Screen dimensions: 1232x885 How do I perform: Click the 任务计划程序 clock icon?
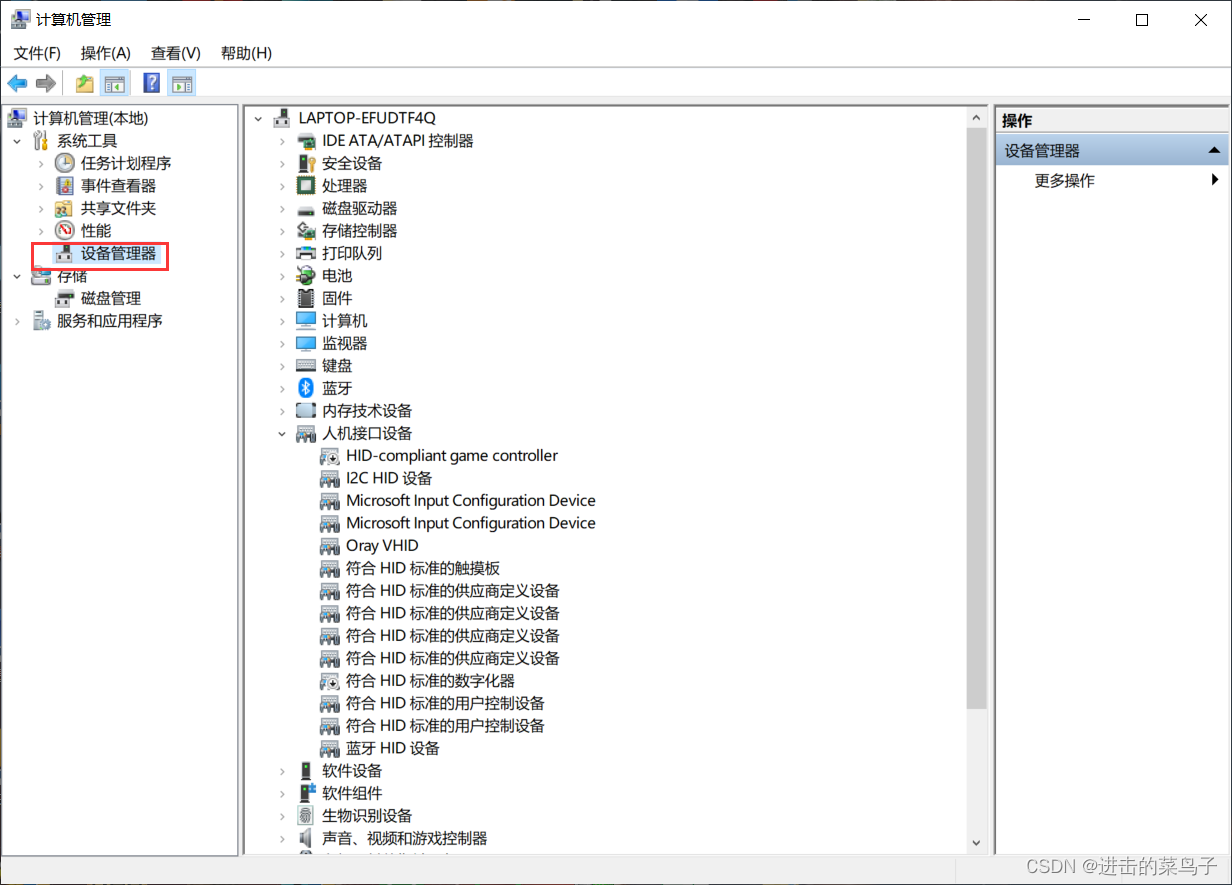coord(64,163)
